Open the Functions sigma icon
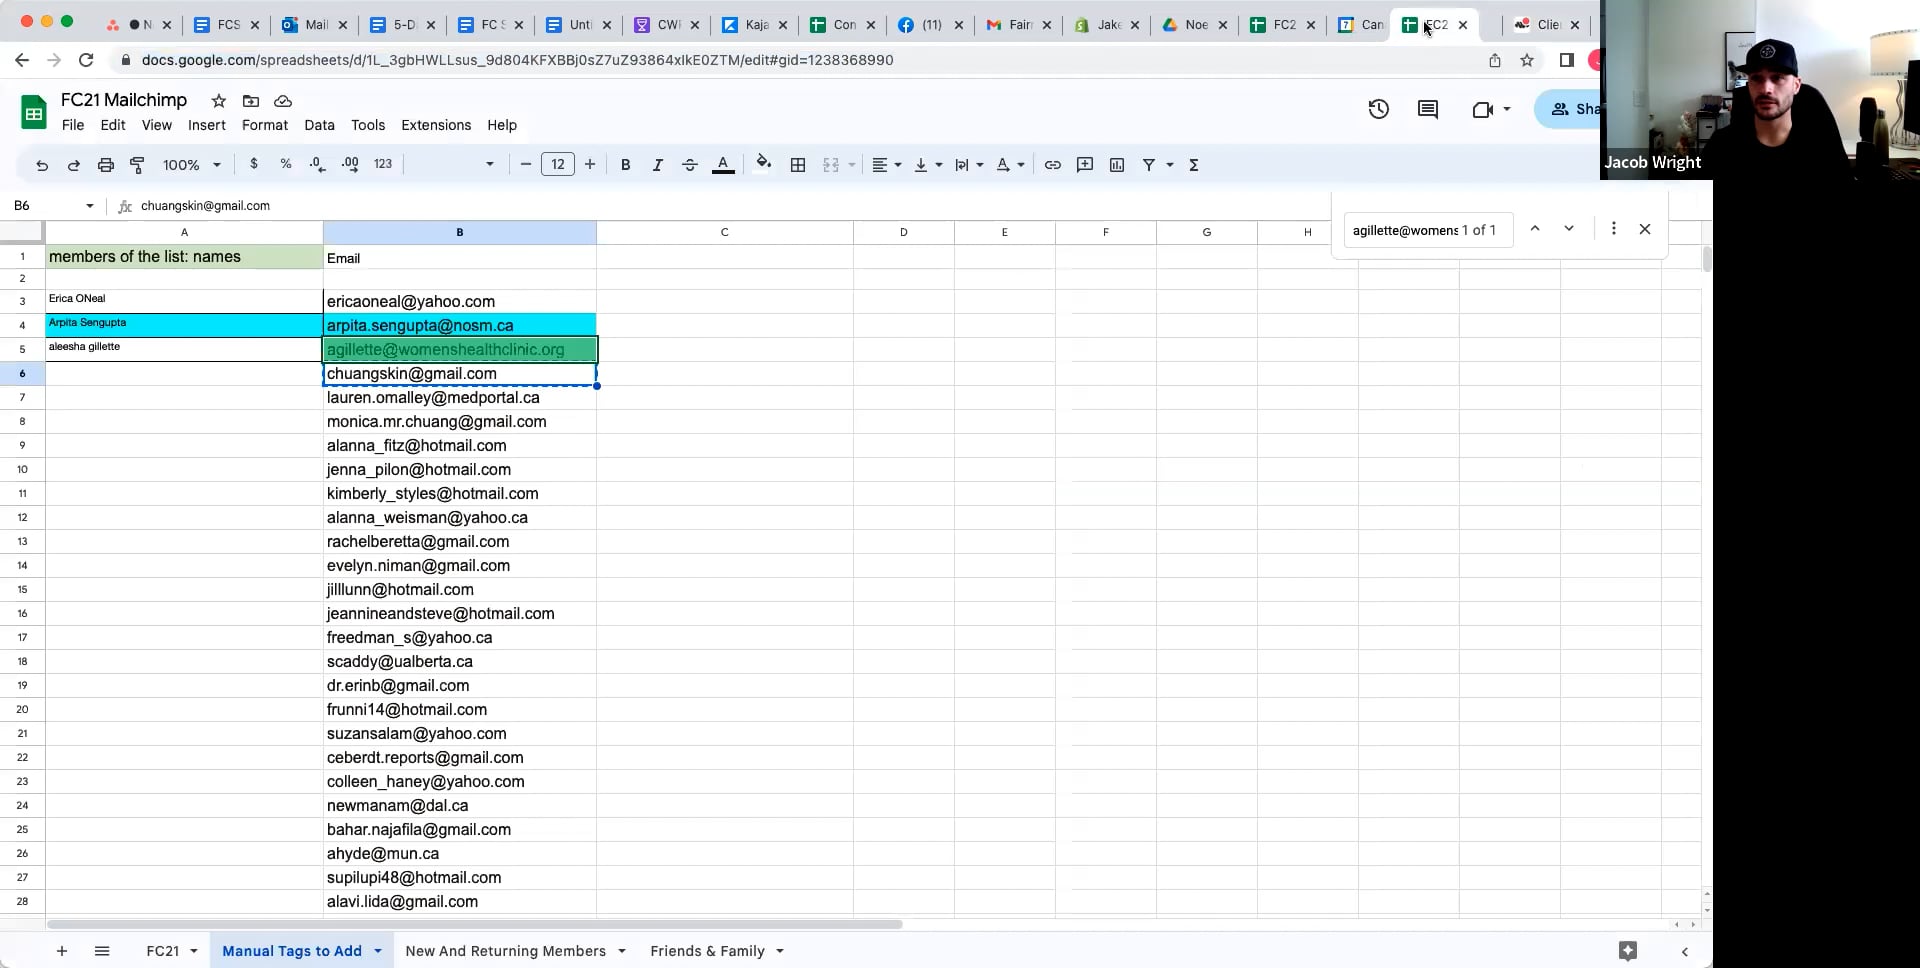This screenshot has height=968, width=1920. click(1195, 164)
